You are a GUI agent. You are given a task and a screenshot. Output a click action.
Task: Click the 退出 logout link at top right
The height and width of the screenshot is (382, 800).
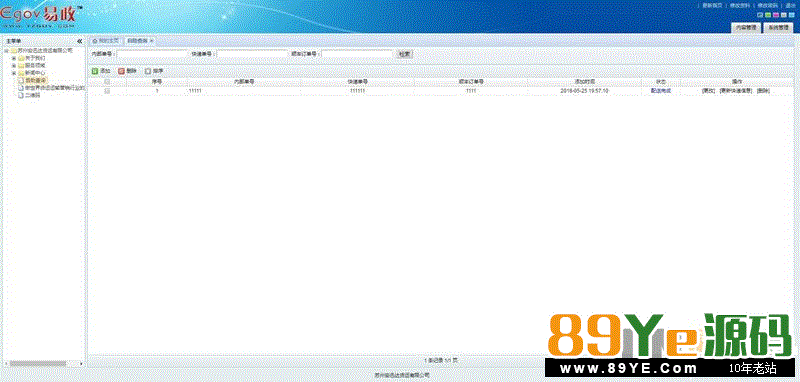tap(790, 5)
